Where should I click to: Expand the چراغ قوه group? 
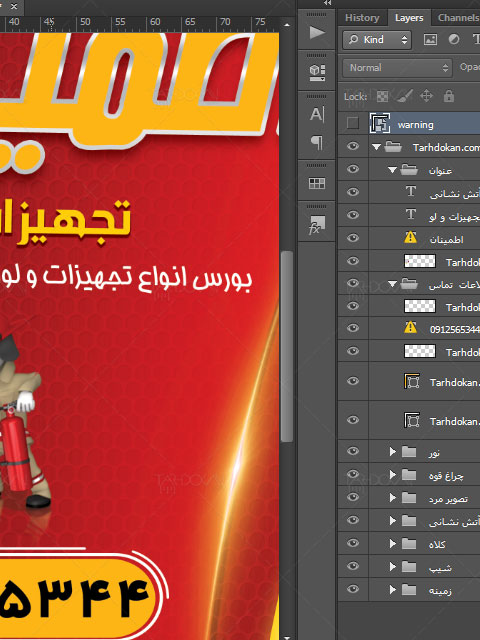393,474
